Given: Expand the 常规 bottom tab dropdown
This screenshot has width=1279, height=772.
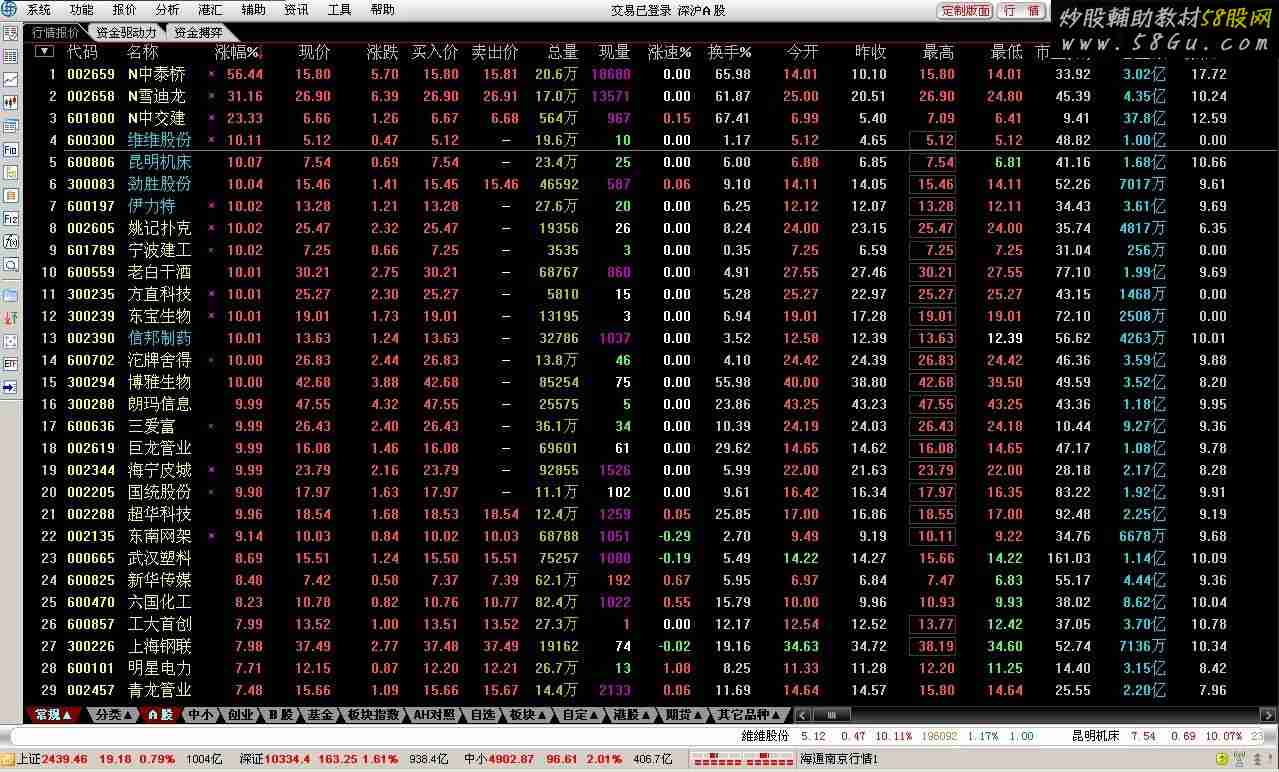Looking at the screenshot, I should [x=53, y=715].
